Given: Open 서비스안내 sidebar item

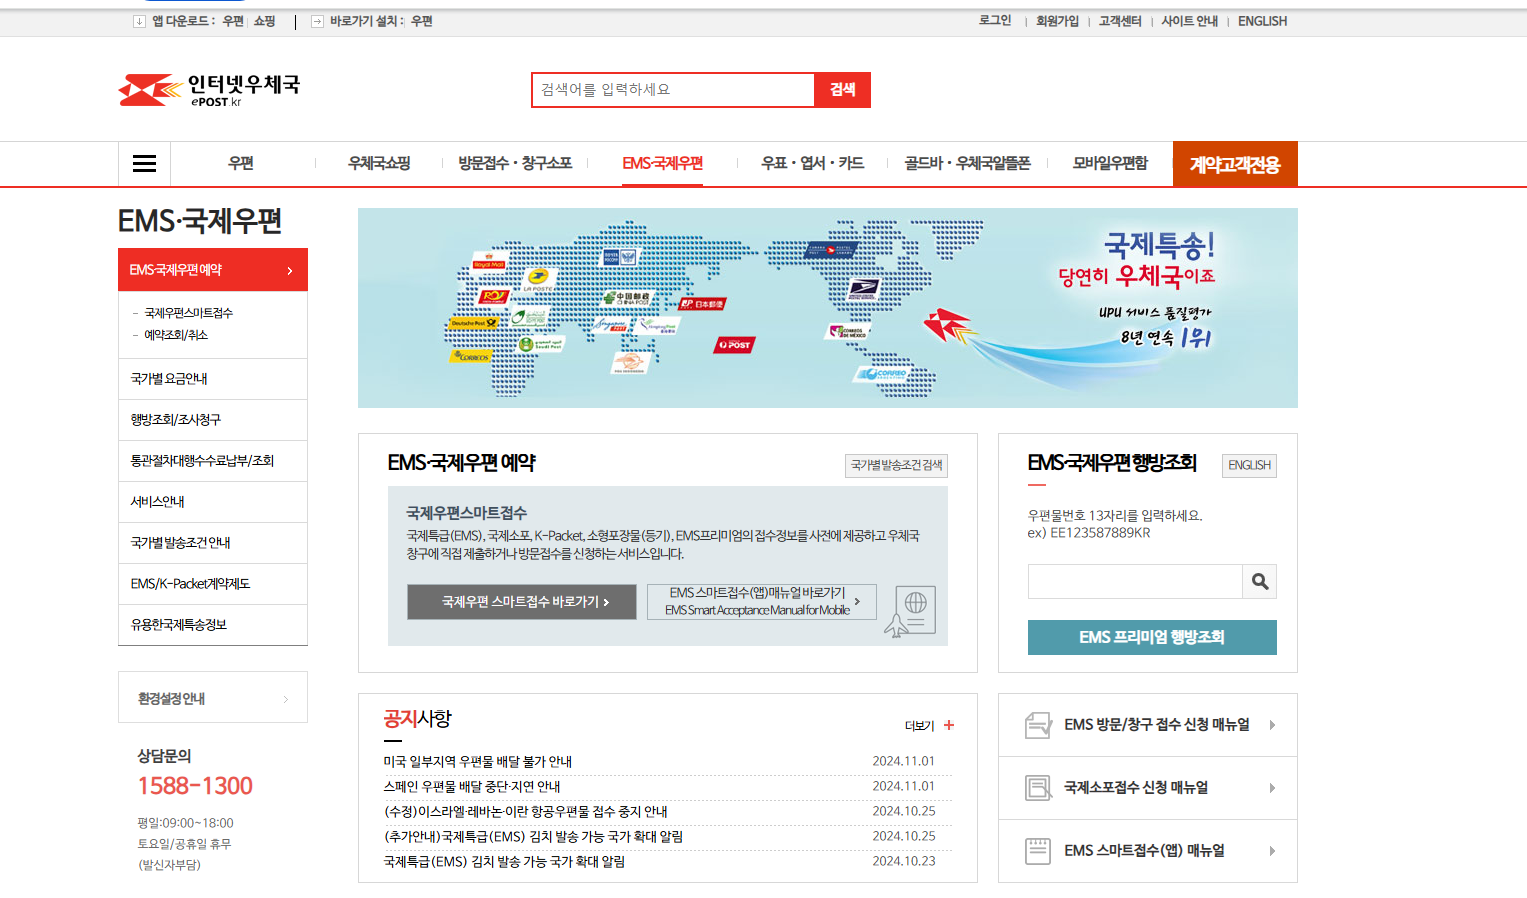Looking at the screenshot, I should point(212,502).
